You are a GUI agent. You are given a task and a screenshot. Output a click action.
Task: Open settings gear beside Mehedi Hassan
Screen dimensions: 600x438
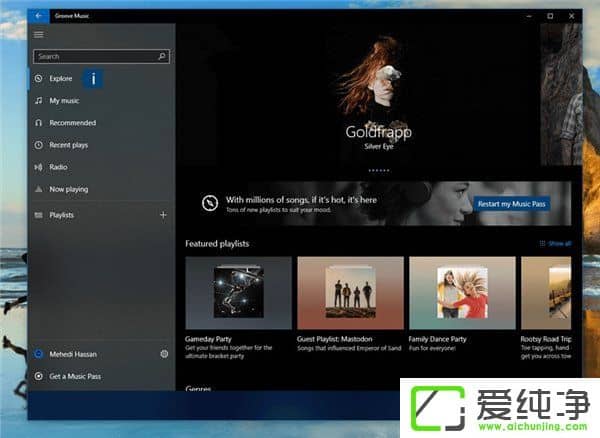[x=164, y=354]
